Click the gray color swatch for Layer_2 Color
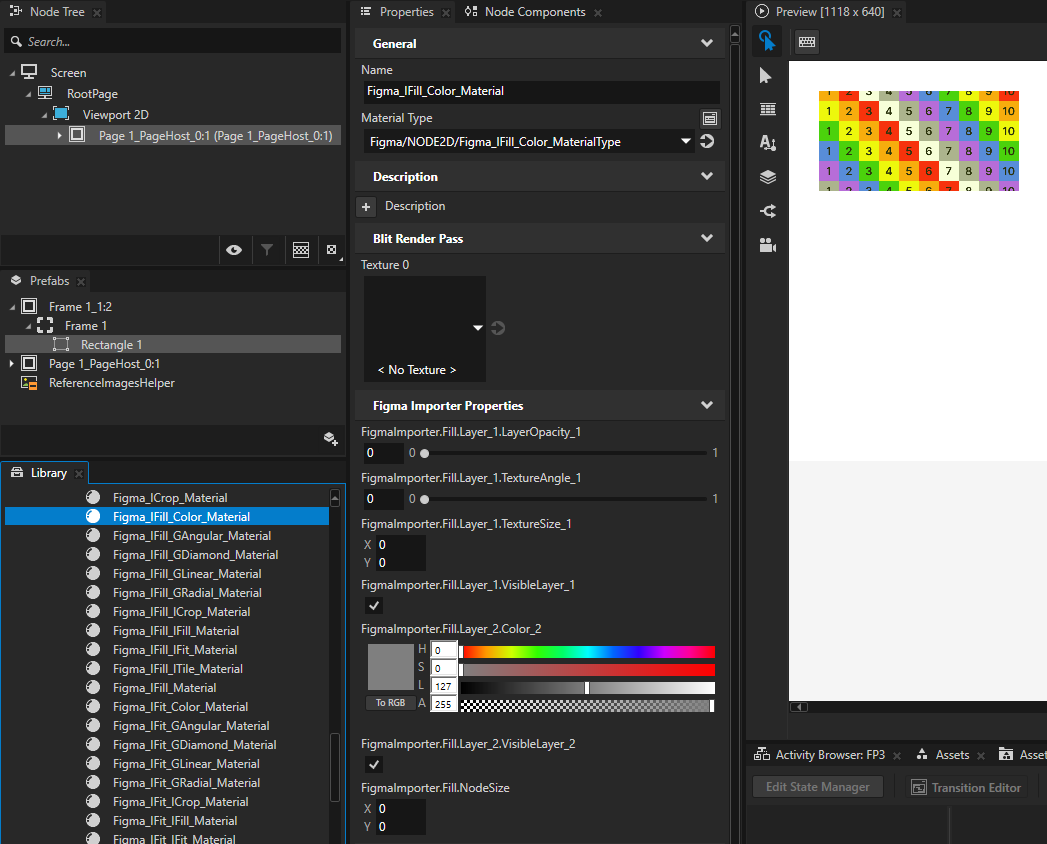Viewport: 1047px width, 844px height. click(x=390, y=666)
